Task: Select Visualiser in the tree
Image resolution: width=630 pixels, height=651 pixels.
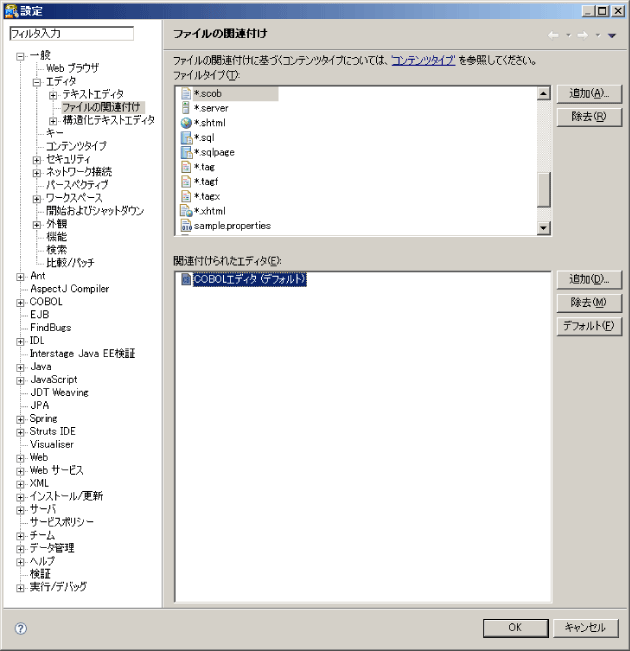Action: point(51,444)
